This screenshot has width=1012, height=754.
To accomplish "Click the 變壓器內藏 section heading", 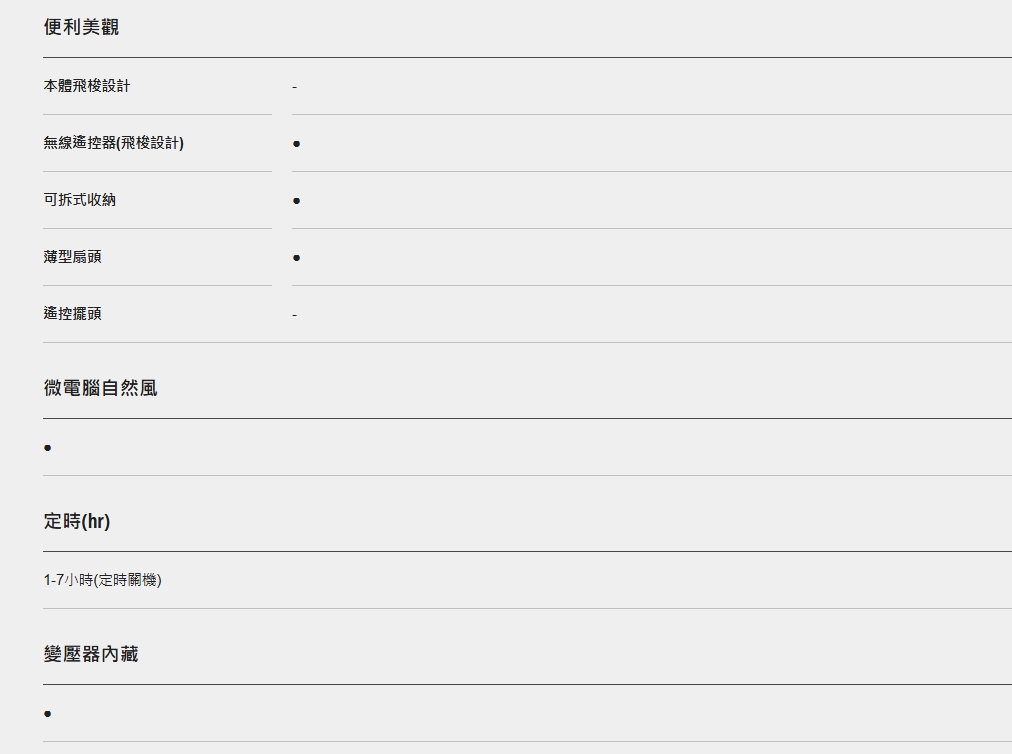I will click(91, 654).
